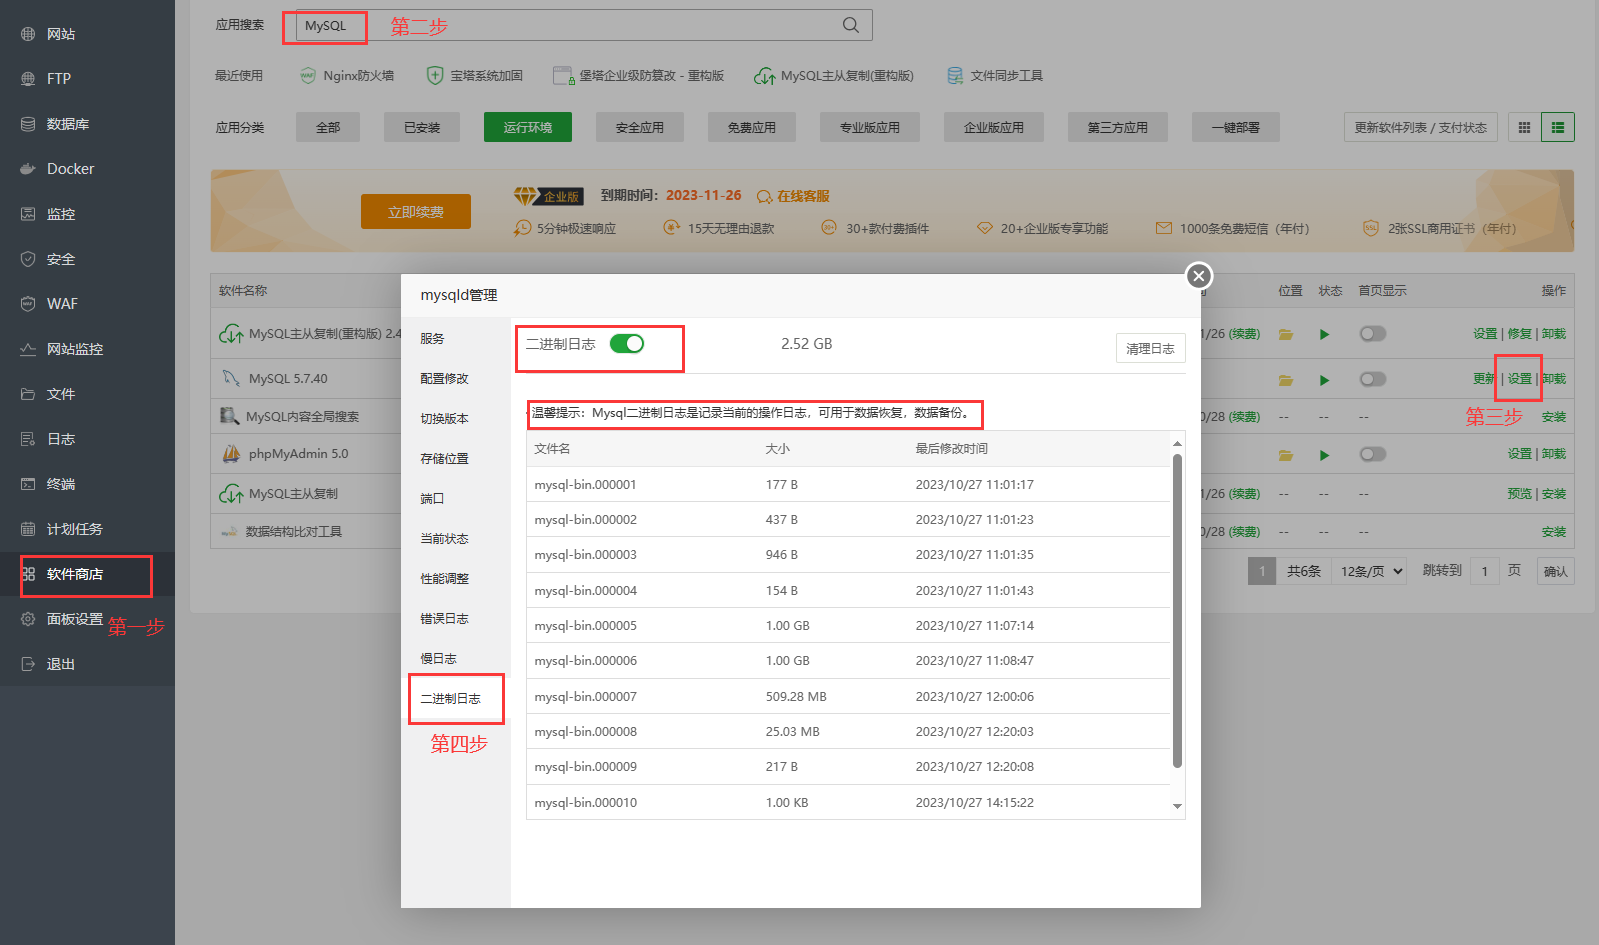Image resolution: width=1599 pixels, height=945 pixels.
Task: Open recent 文件同步工具 shortcut
Action: click(995, 76)
